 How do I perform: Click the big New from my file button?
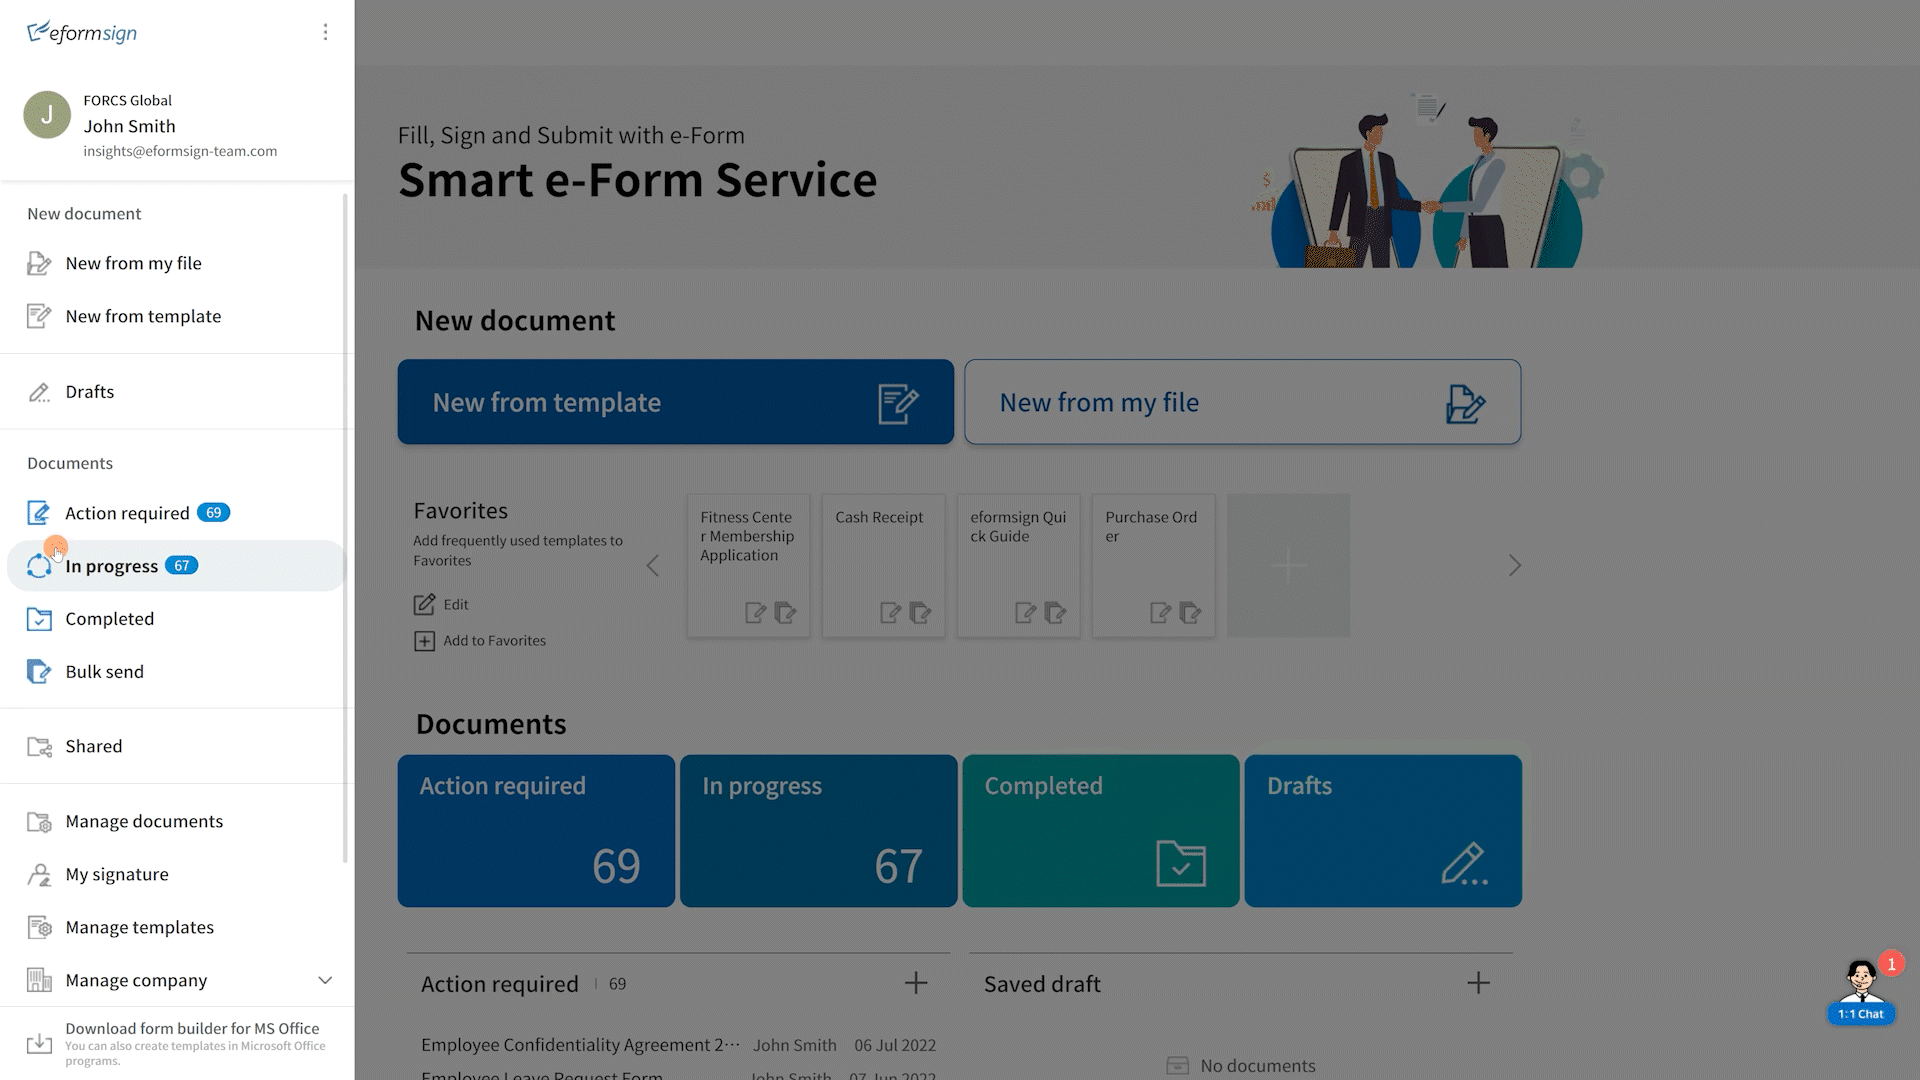(1242, 402)
